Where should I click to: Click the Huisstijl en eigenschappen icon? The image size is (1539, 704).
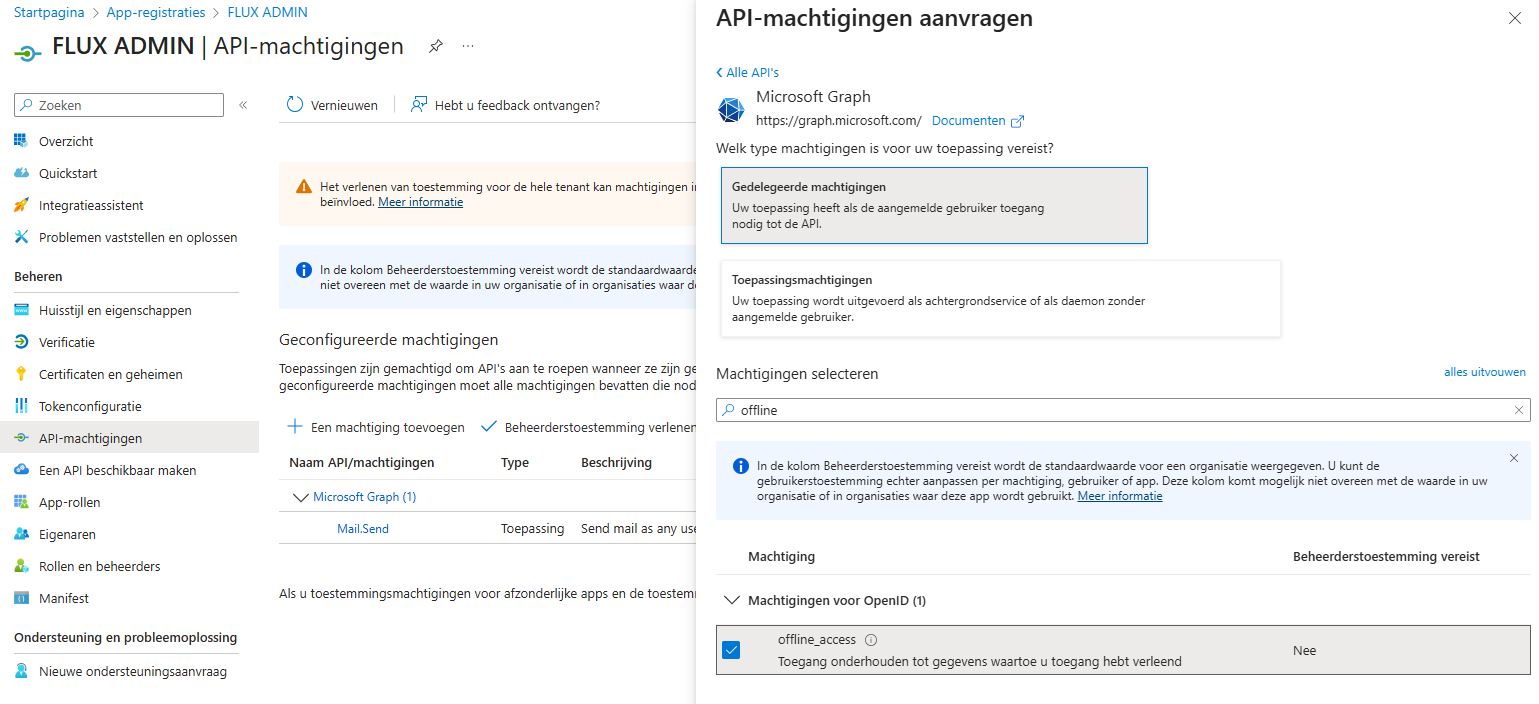[22, 310]
